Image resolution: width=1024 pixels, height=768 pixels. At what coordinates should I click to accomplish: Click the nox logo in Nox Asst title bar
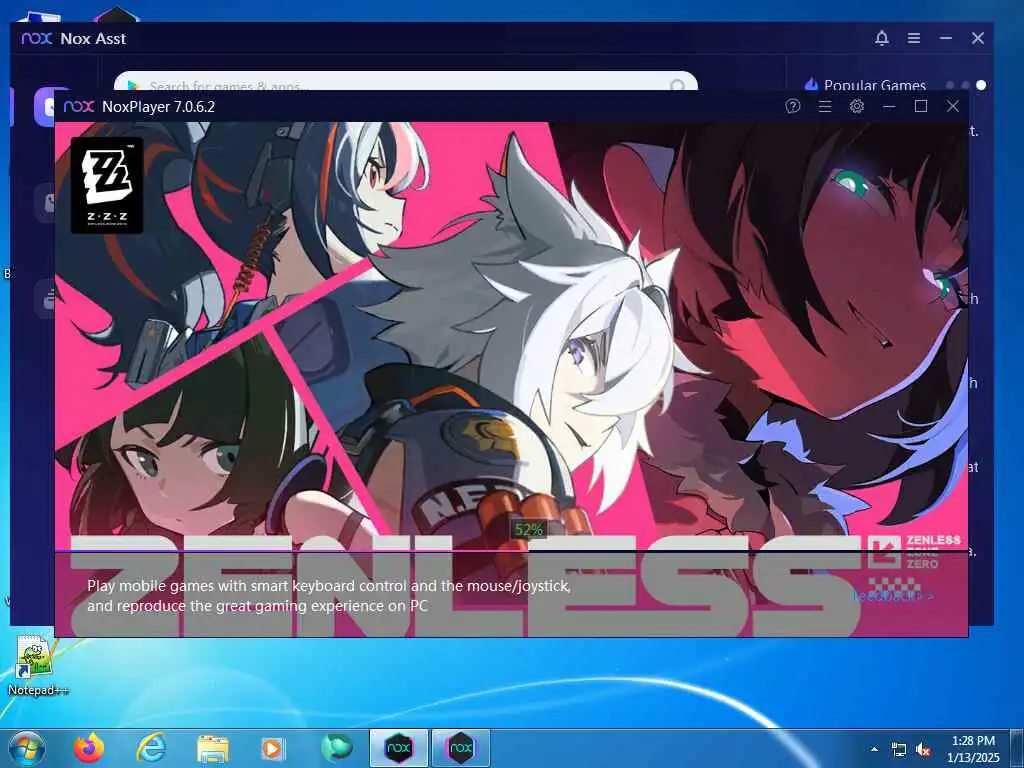37,38
